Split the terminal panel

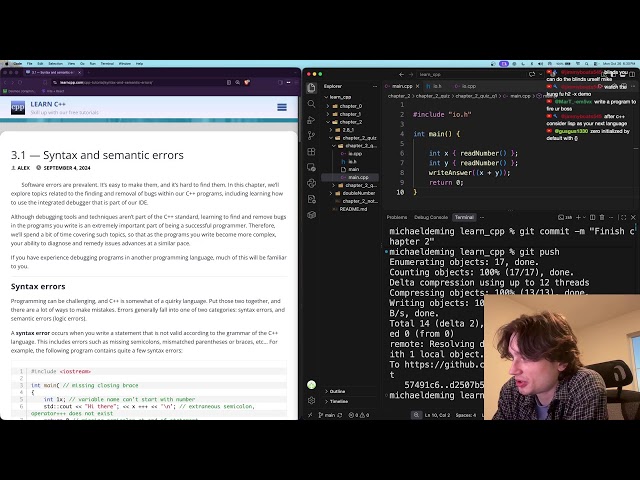pos(592,217)
